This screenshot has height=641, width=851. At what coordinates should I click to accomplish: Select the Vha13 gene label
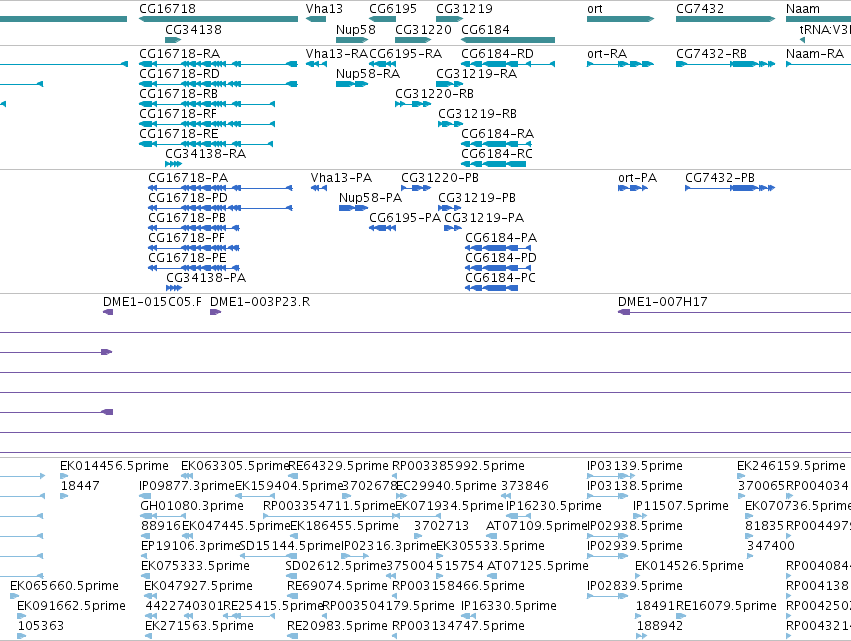pos(324,9)
